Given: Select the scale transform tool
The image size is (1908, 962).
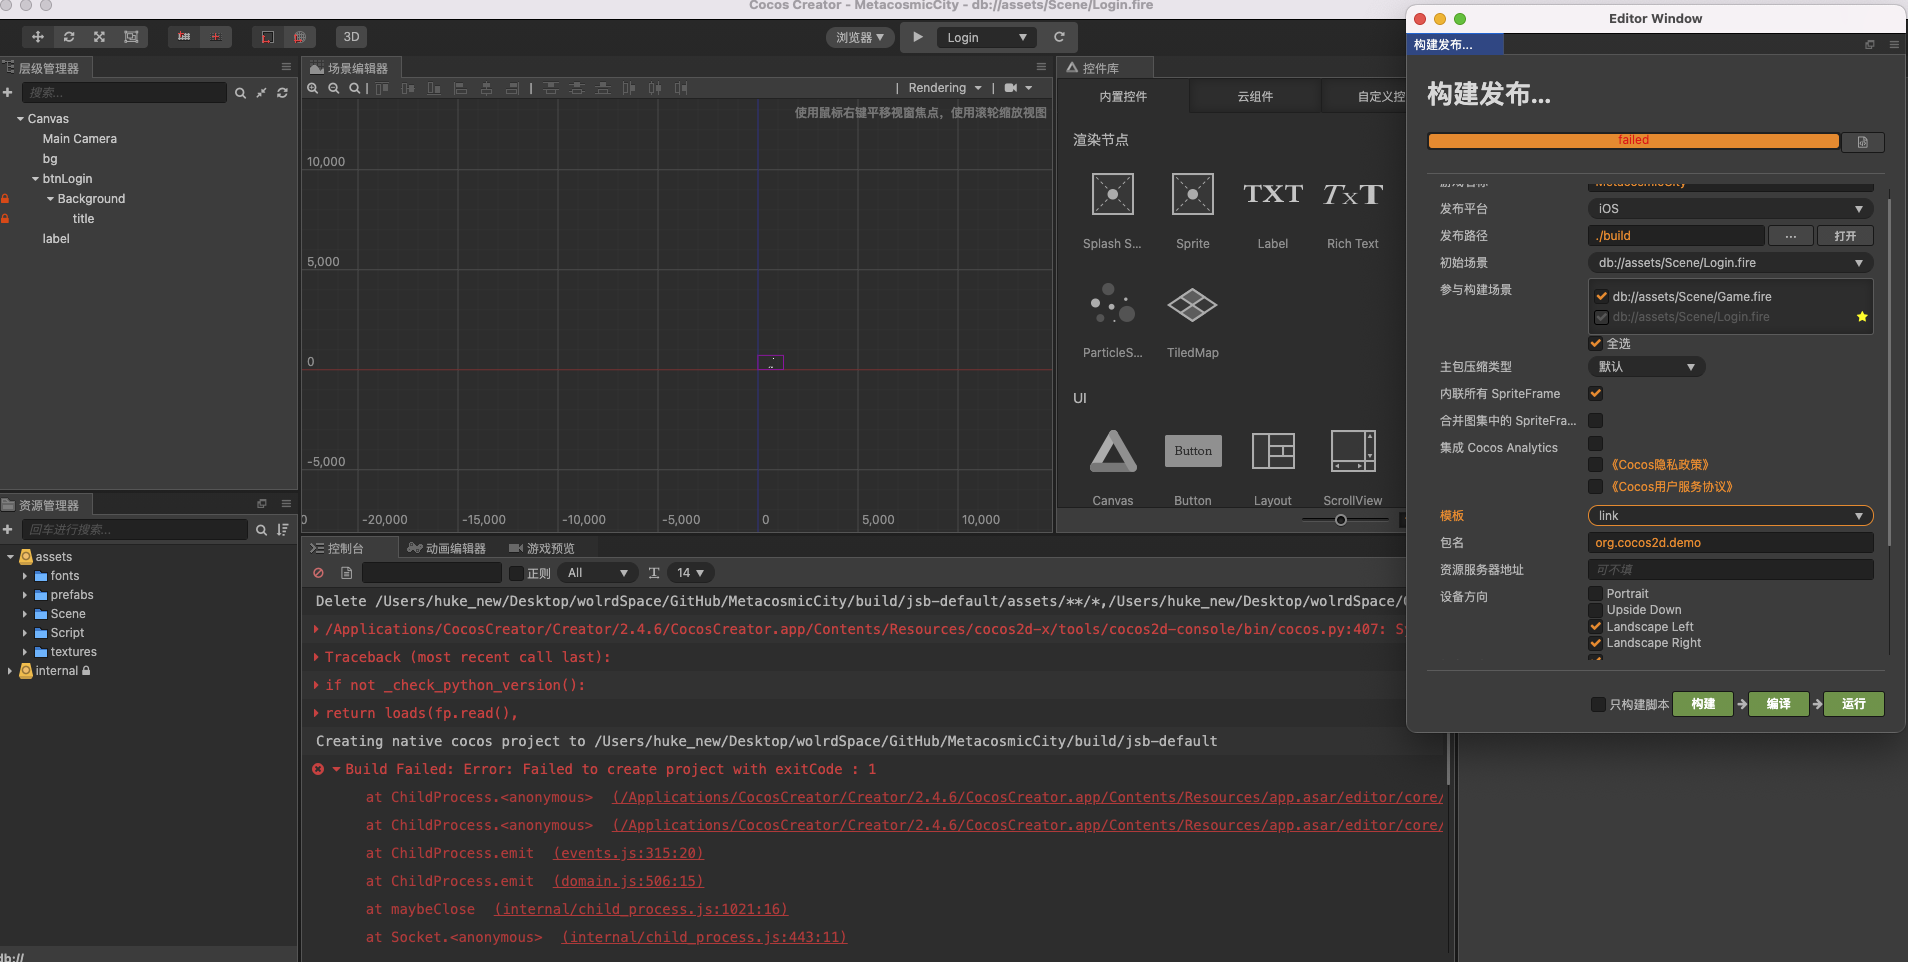Looking at the screenshot, I should (x=99, y=37).
